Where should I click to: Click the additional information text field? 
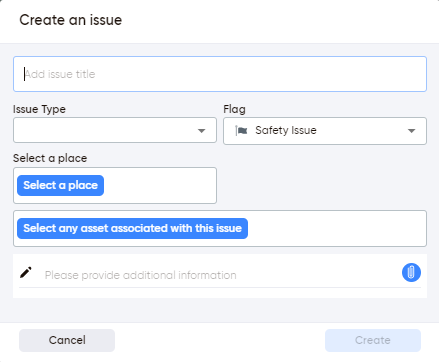[x=220, y=275]
